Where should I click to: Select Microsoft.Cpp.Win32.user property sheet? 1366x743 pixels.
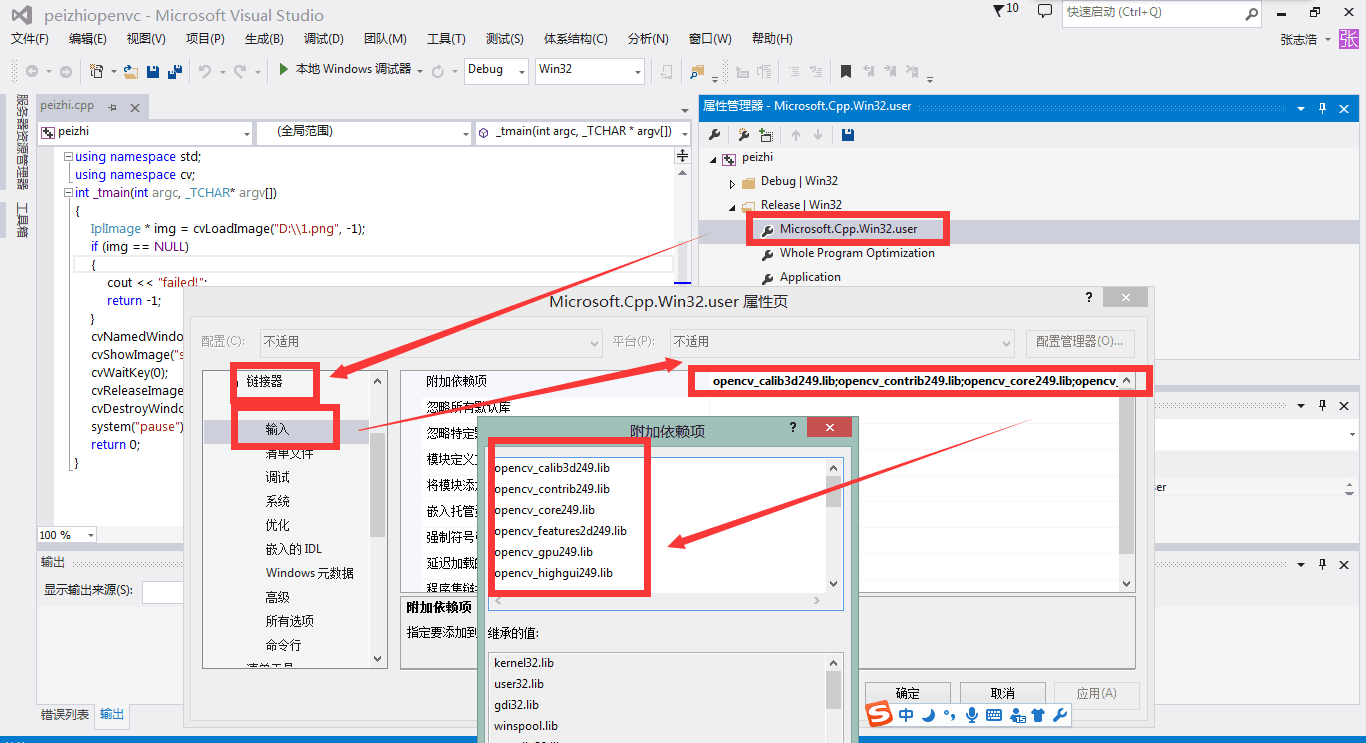coord(848,229)
